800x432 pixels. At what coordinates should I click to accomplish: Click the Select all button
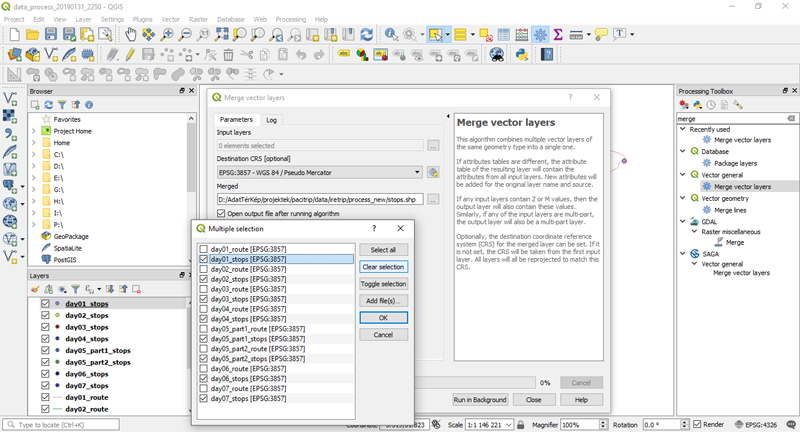coord(383,250)
